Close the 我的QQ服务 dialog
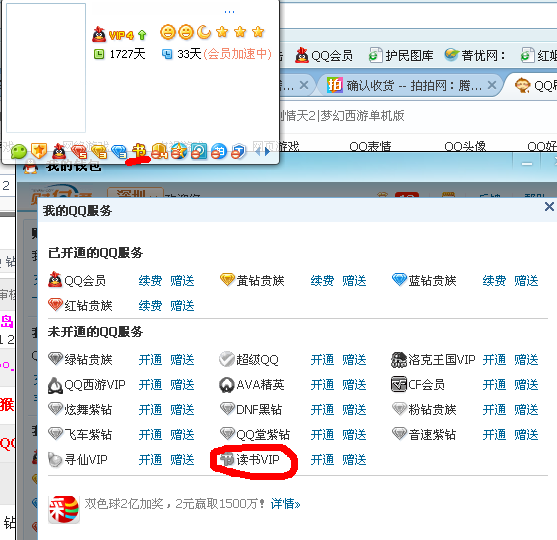 549,206
